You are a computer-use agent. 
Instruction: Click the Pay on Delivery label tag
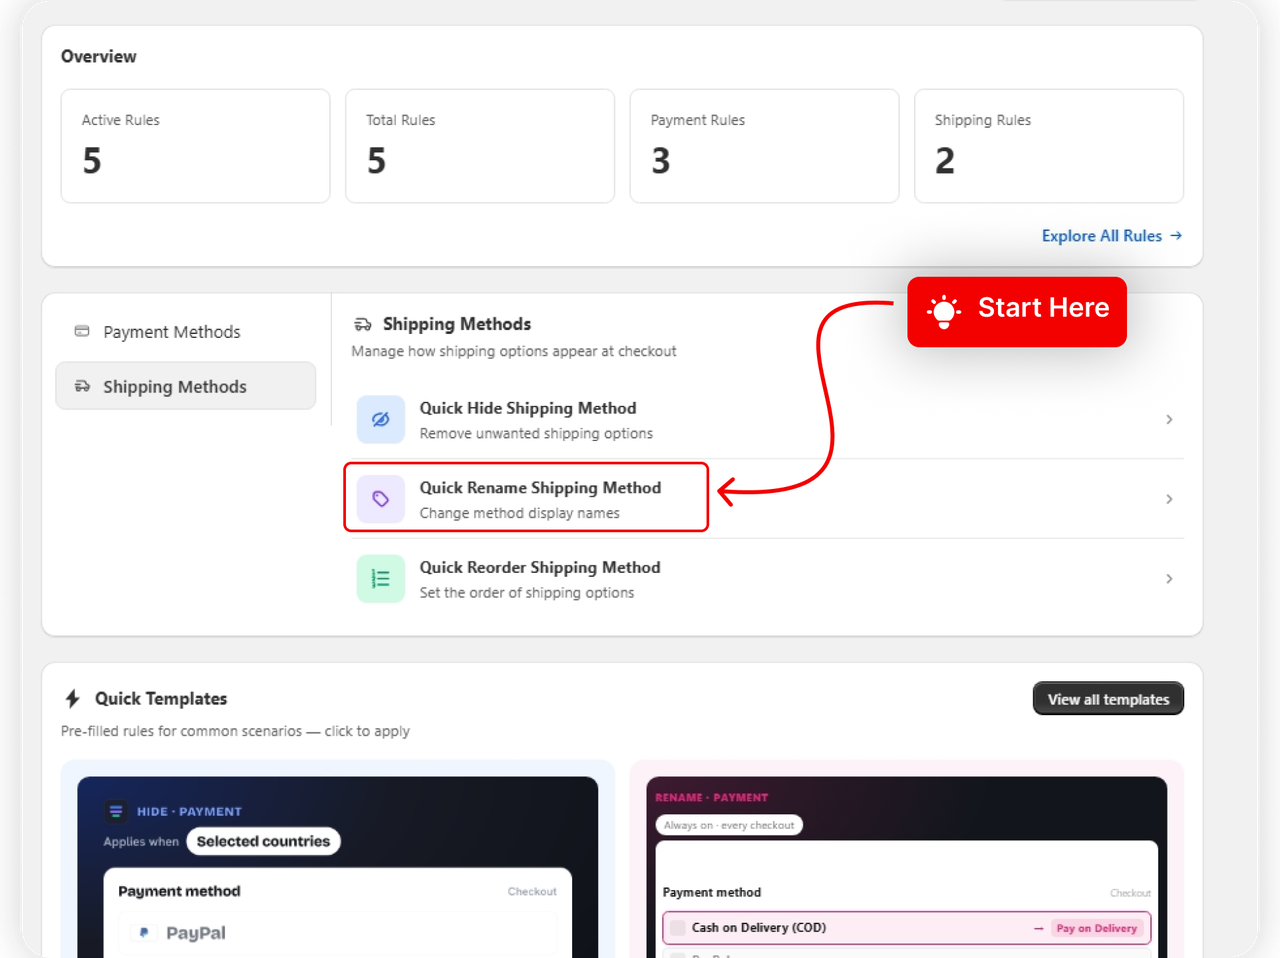tap(1096, 928)
